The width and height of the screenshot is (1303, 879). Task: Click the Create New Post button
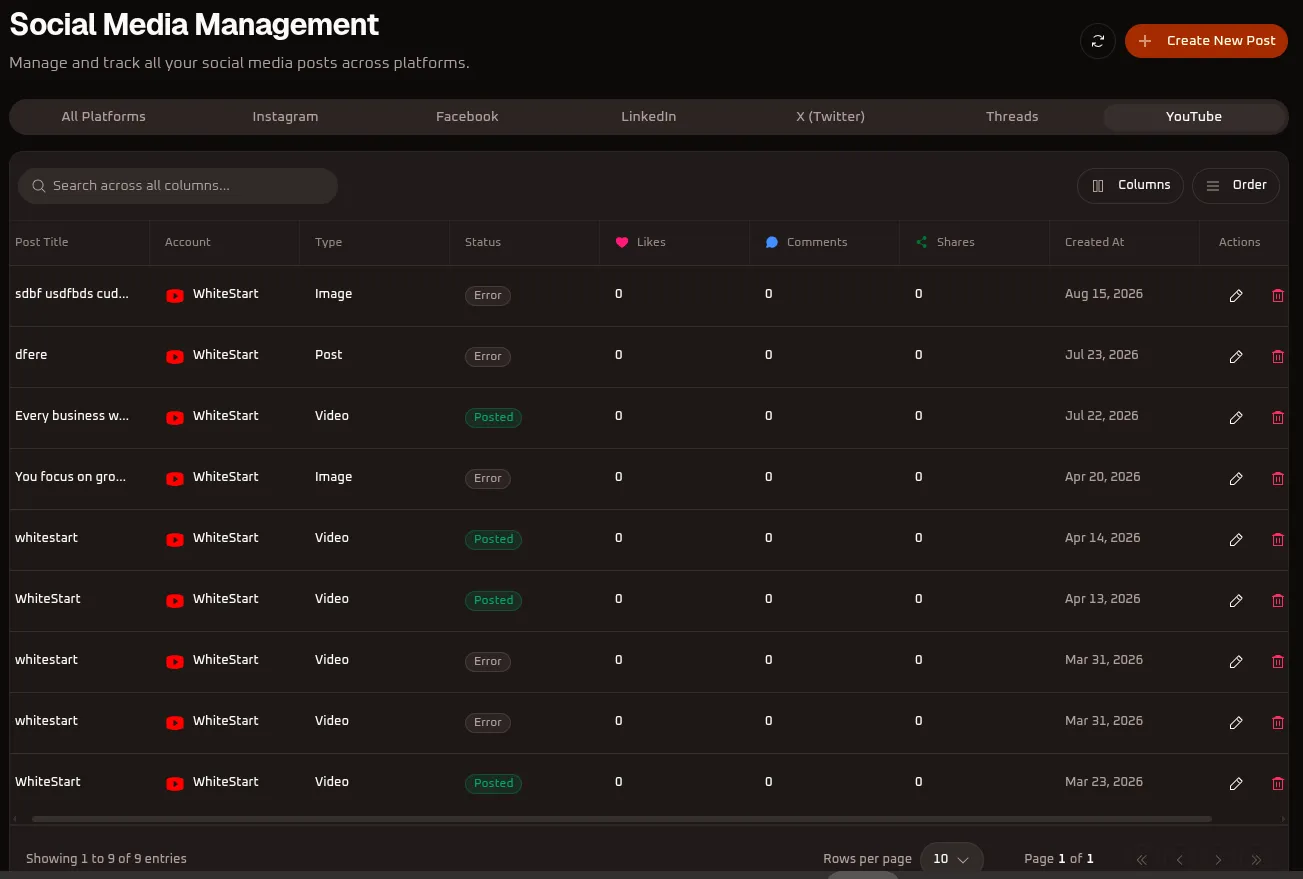[1206, 41]
